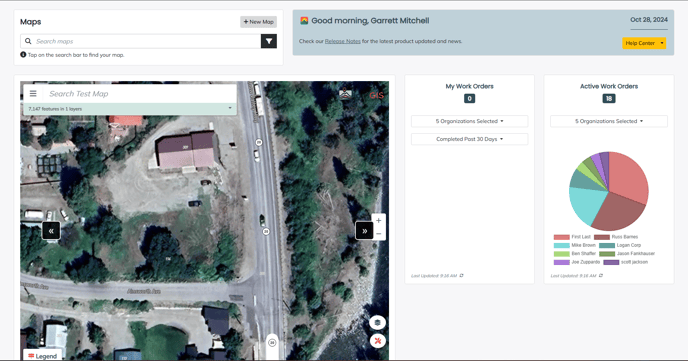This screenshot has height=361, width=688.
Task: Click the Active Work Orders count badge 18
Action: [609, 99]
